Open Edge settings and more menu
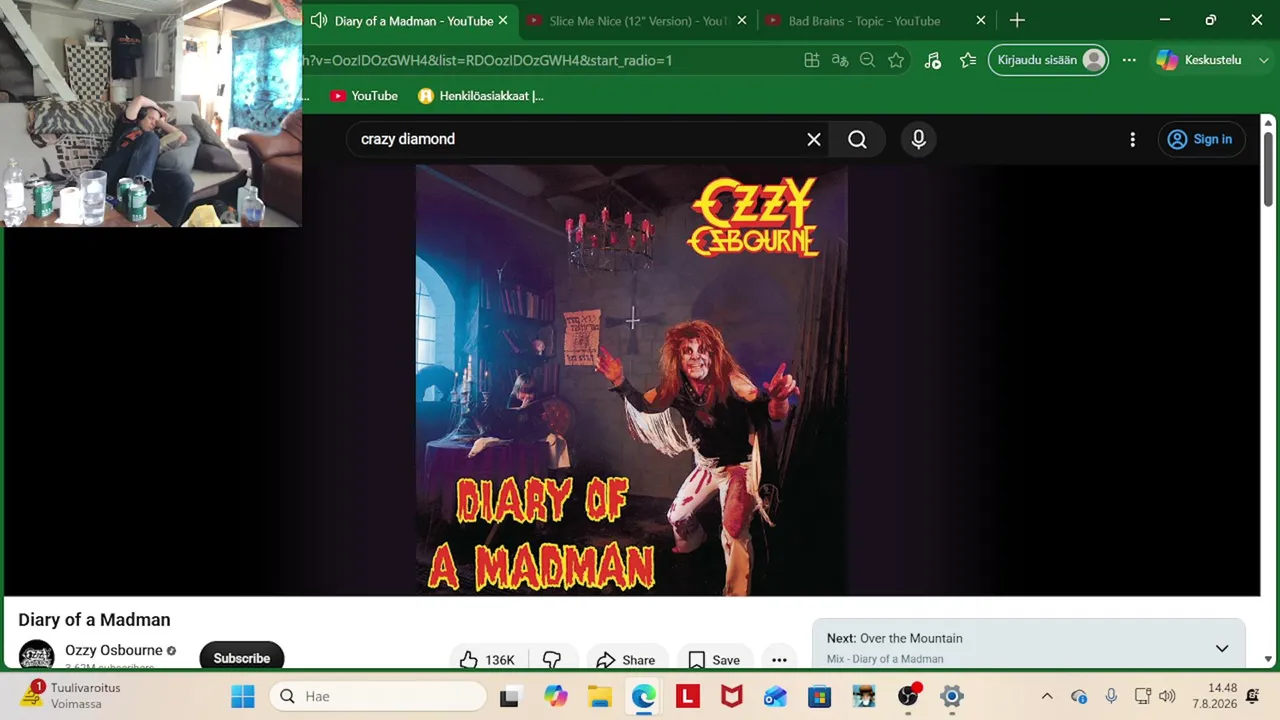 [1129, 60]
